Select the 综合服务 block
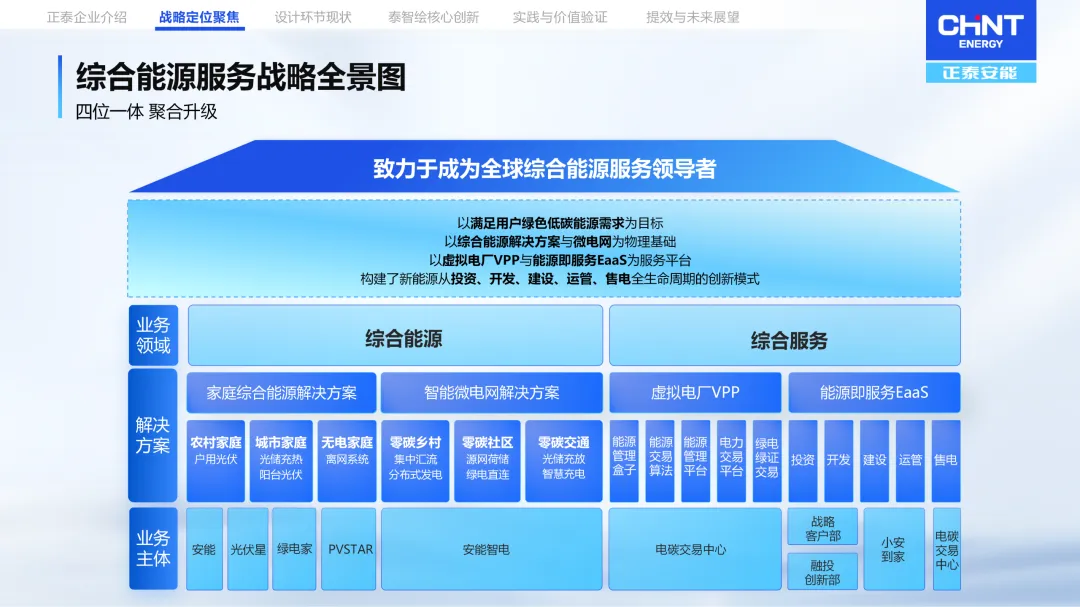The height and width of the screenshot is (607, 1080). [785, 336]
